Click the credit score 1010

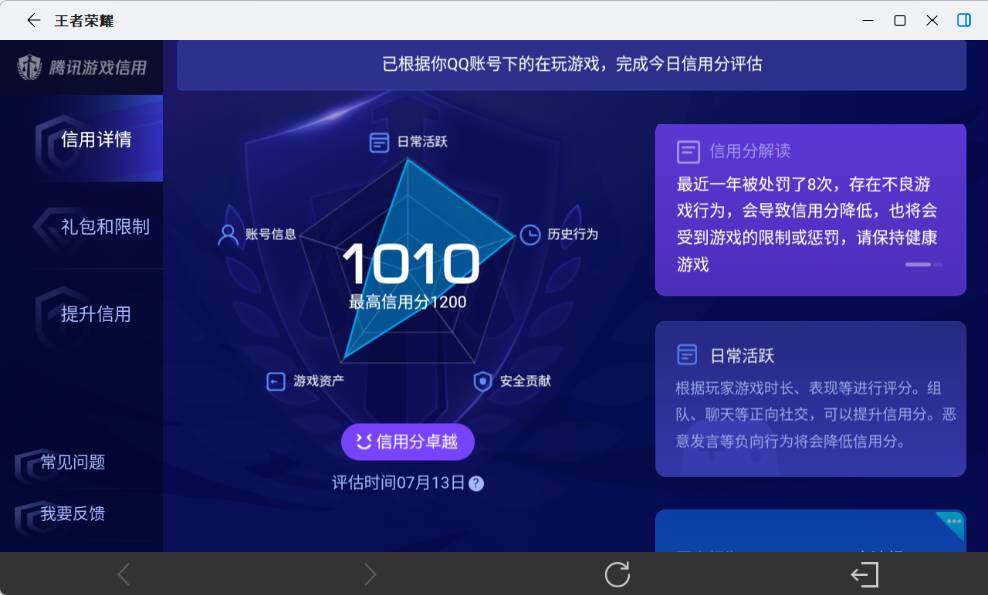point(410,263)
